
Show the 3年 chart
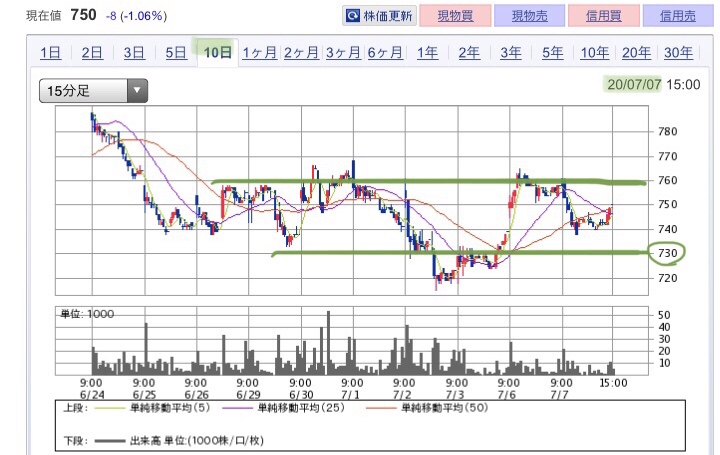(x=511, y=53)
